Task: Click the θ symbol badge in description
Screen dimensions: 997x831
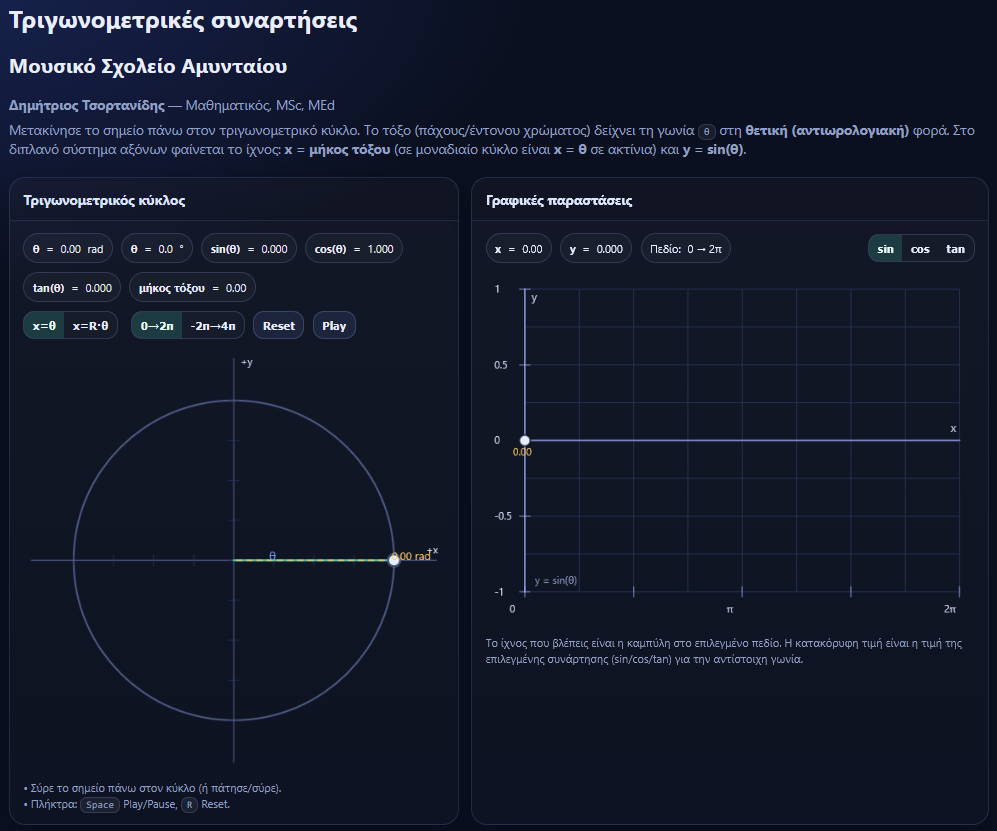Action: 706,132
